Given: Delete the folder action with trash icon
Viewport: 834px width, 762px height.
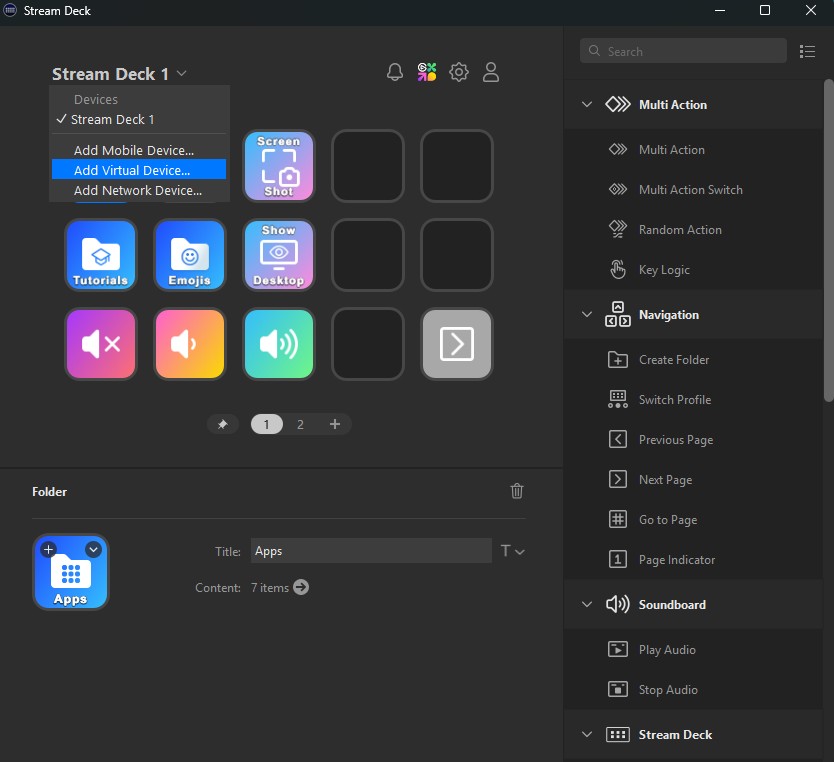Looking at the screenshot, I should tap(517, 491).
